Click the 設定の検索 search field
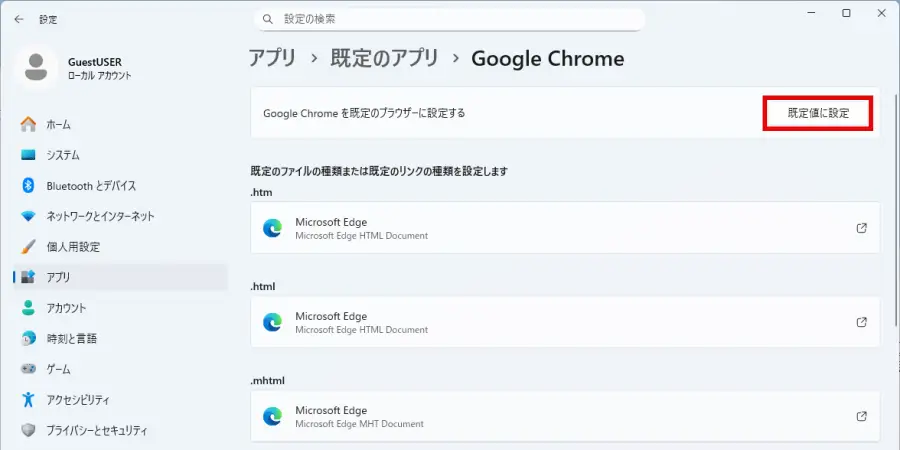 click(x=449, y=20)
